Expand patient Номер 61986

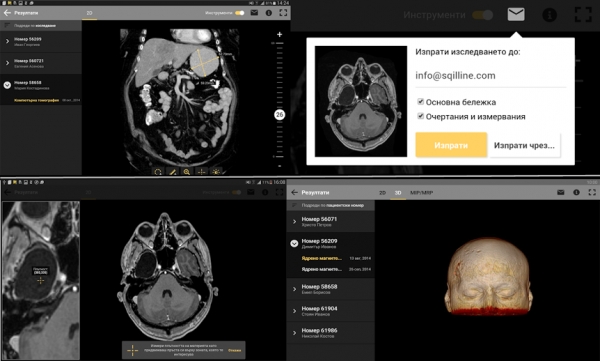[331, 333]
